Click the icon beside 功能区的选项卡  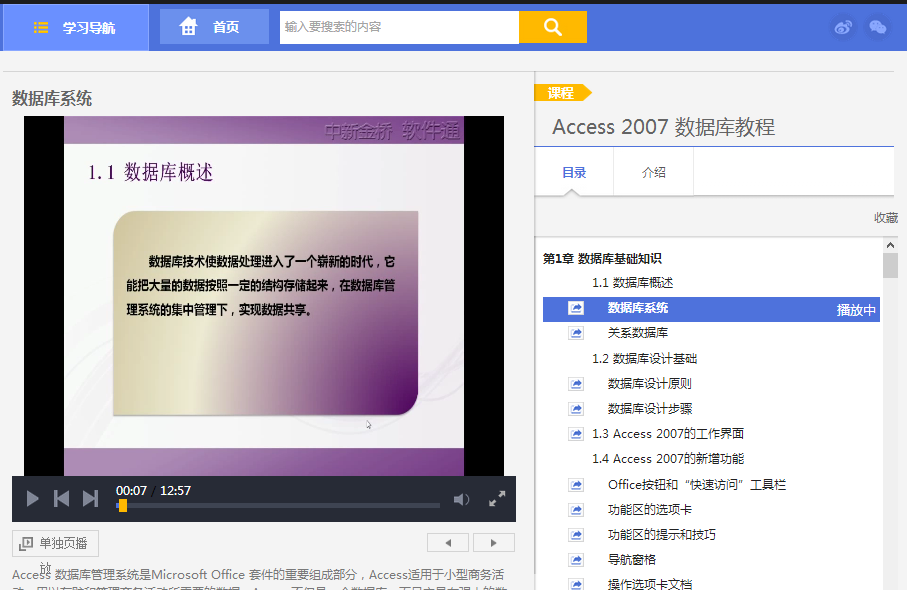pos(576,510)
